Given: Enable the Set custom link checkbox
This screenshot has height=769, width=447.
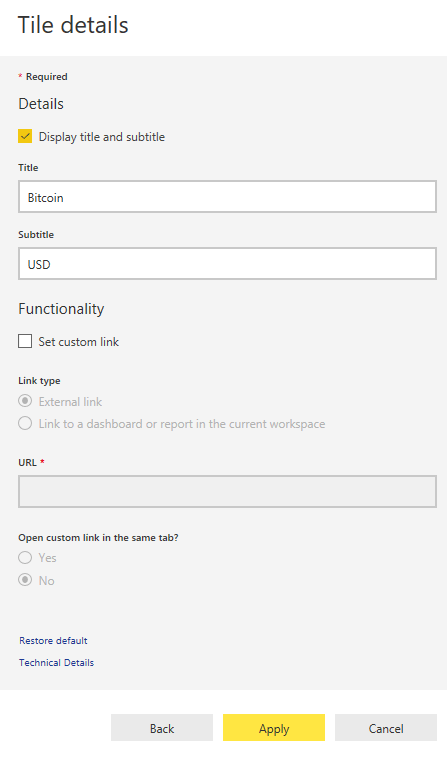Looking at the screenshot, I should [25, 341].
